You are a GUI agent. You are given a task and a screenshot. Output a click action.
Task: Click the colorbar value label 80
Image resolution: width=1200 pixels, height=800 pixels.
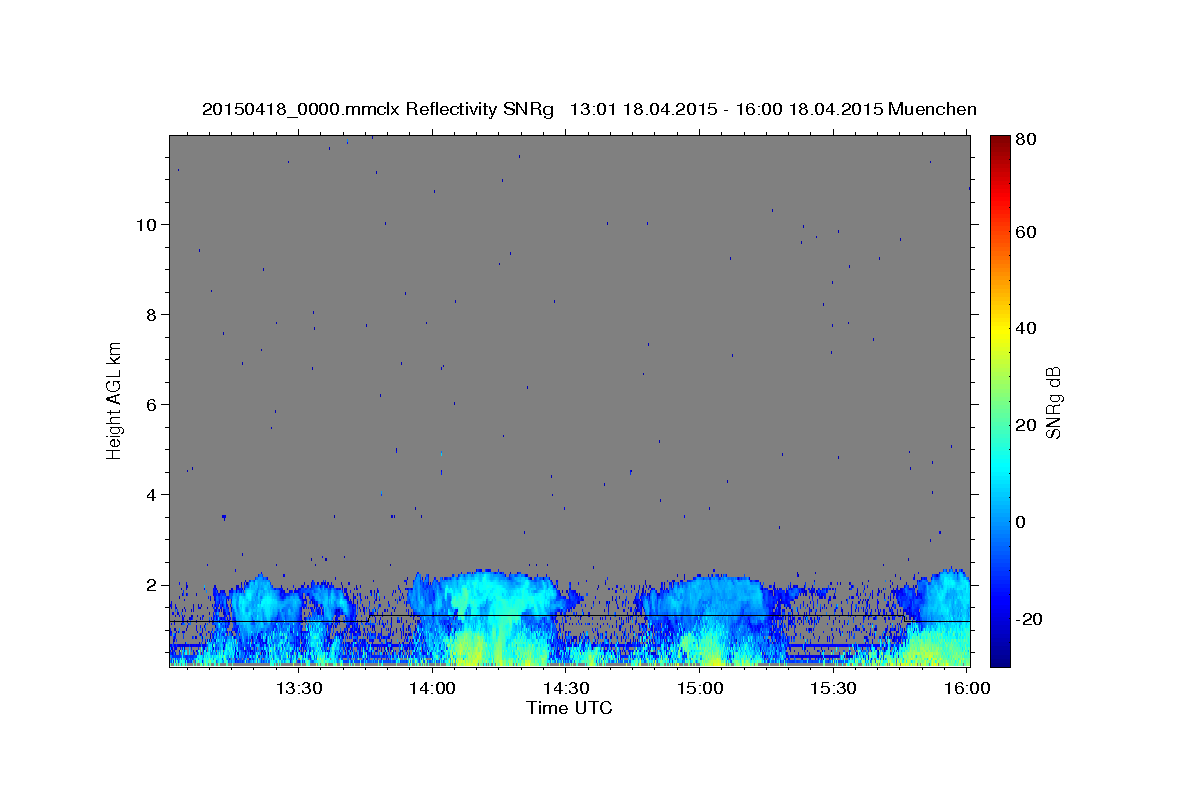click(x=1026, y=139)
